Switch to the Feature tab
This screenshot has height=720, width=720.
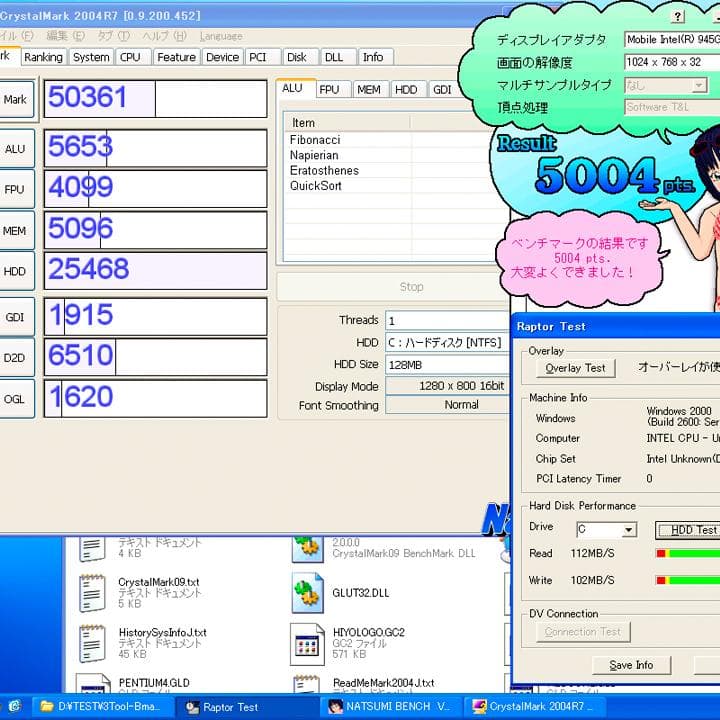[177, 57]
